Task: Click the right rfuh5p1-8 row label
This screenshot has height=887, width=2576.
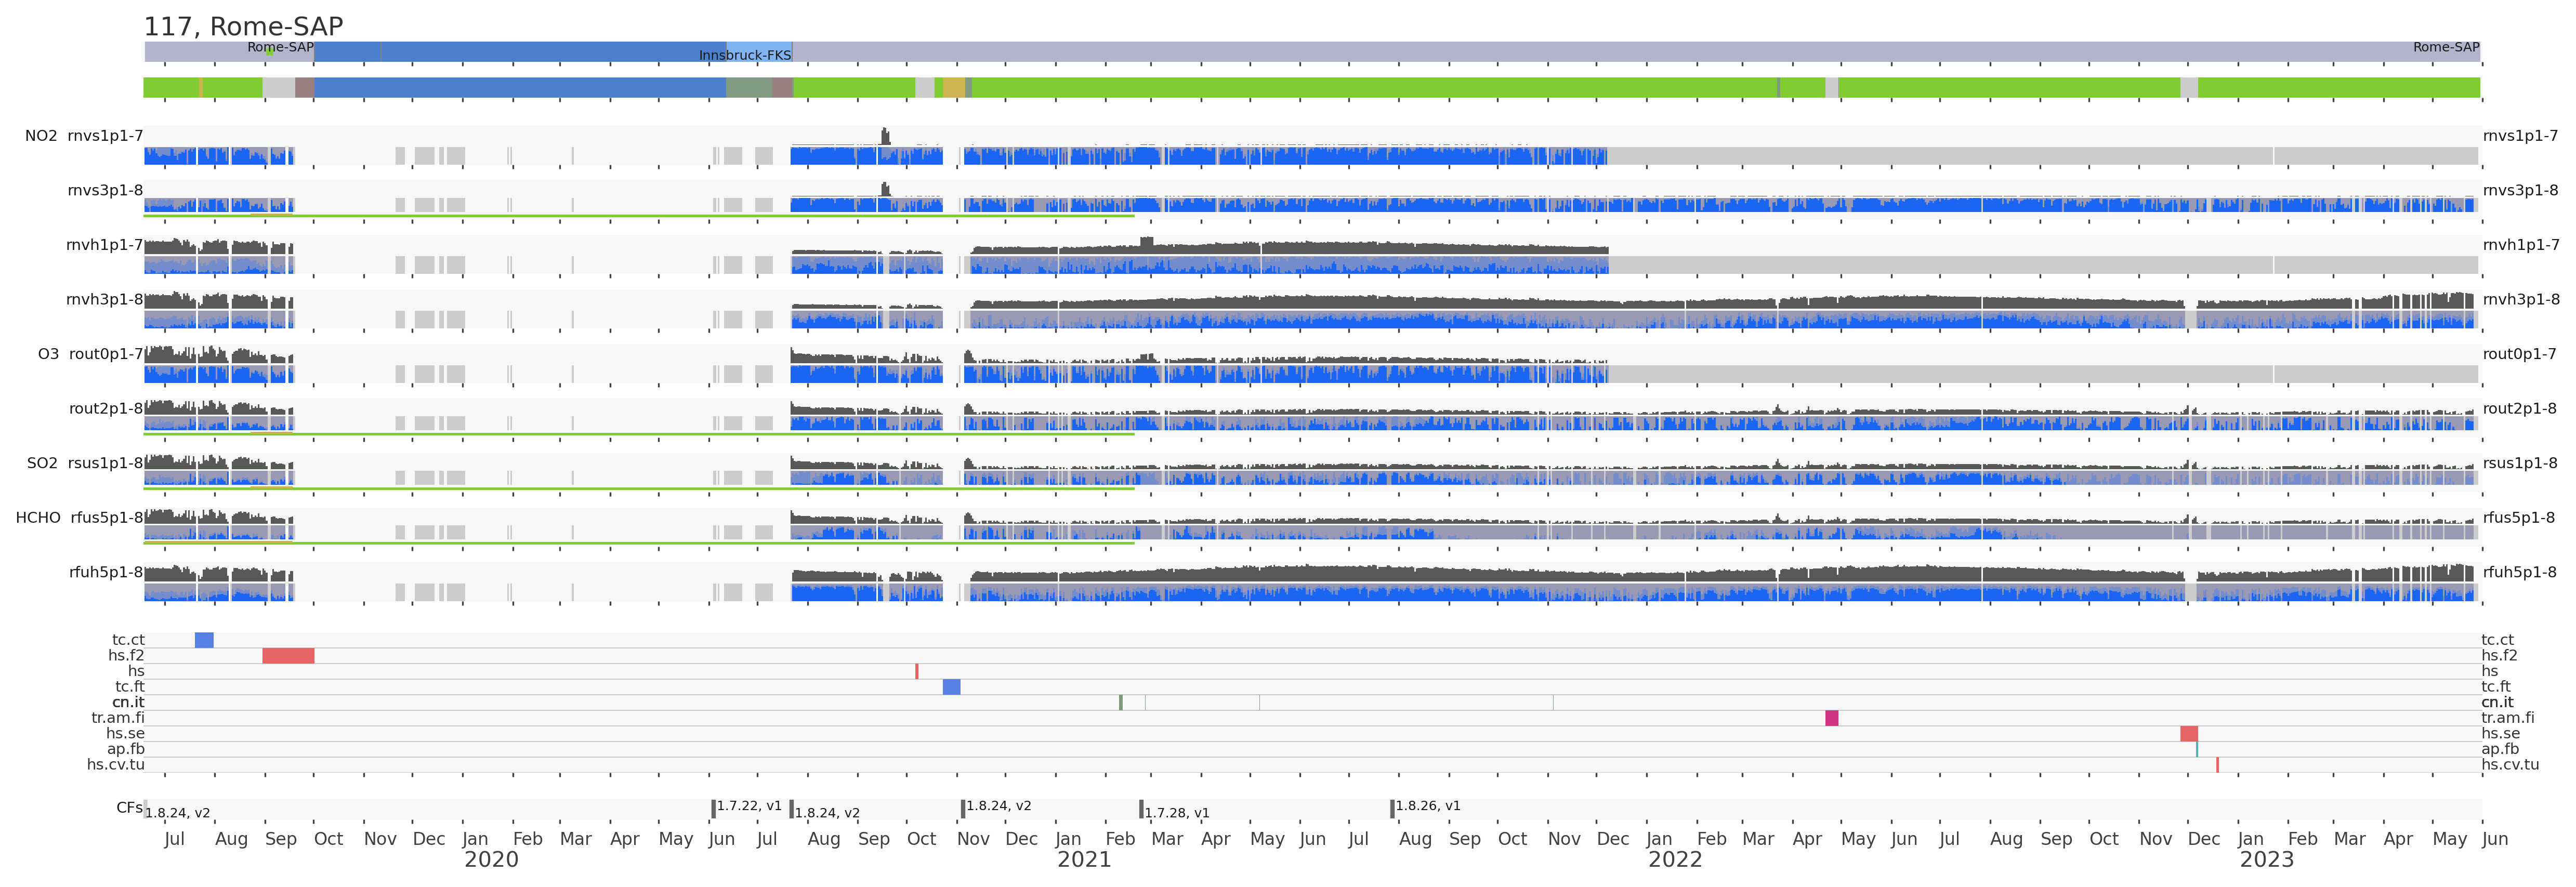Action: click(2519, 572)
